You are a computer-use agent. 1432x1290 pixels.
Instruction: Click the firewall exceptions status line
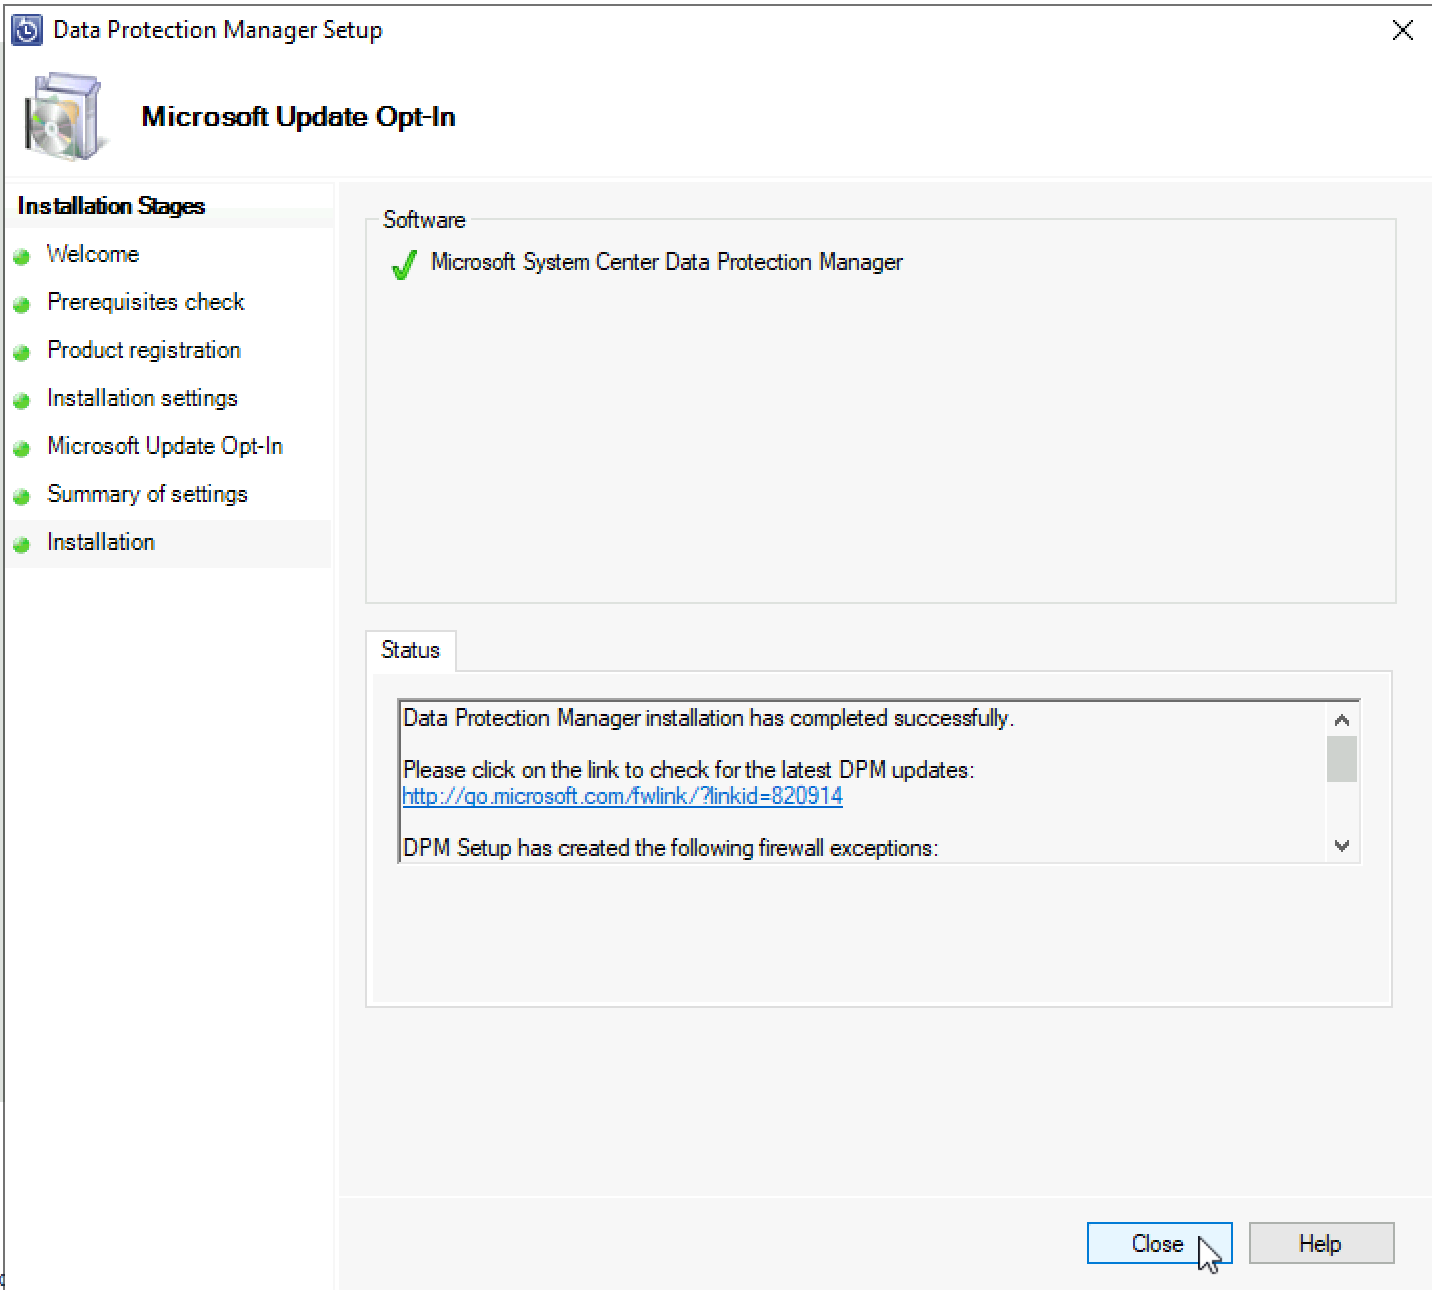point(671,848)
